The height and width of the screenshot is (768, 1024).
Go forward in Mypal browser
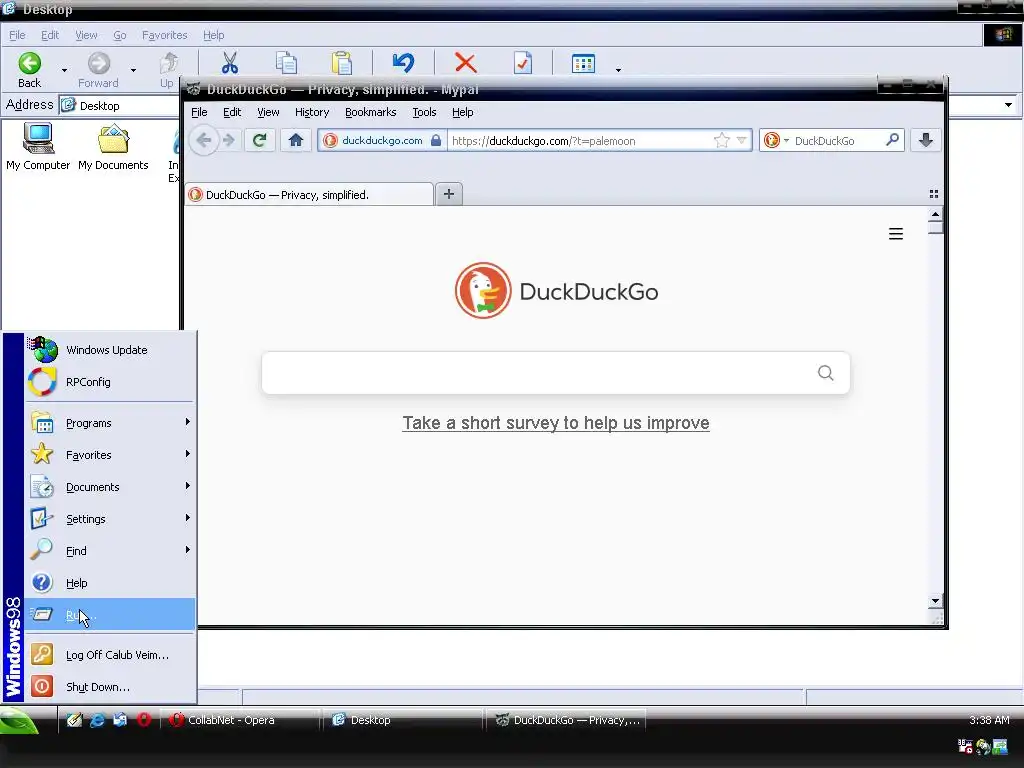[229, 140]
